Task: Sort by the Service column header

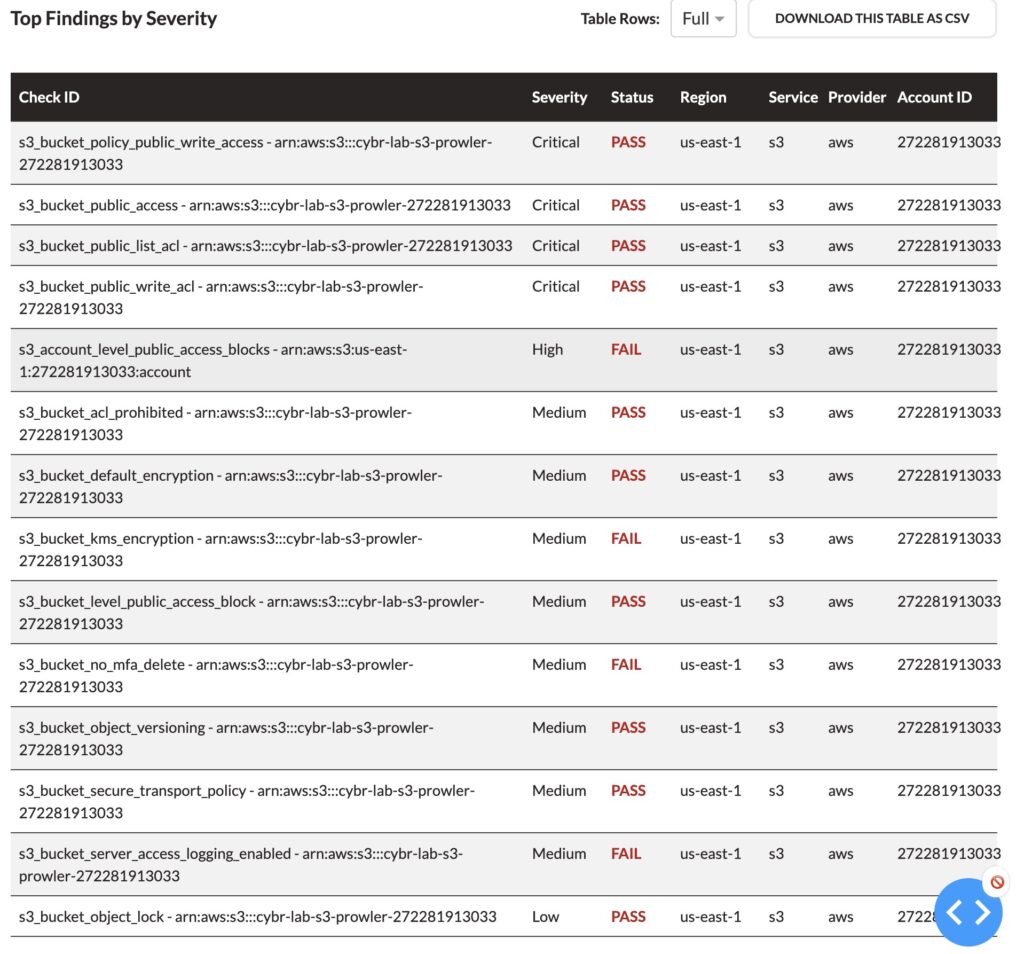Action: tap(793, 97)
